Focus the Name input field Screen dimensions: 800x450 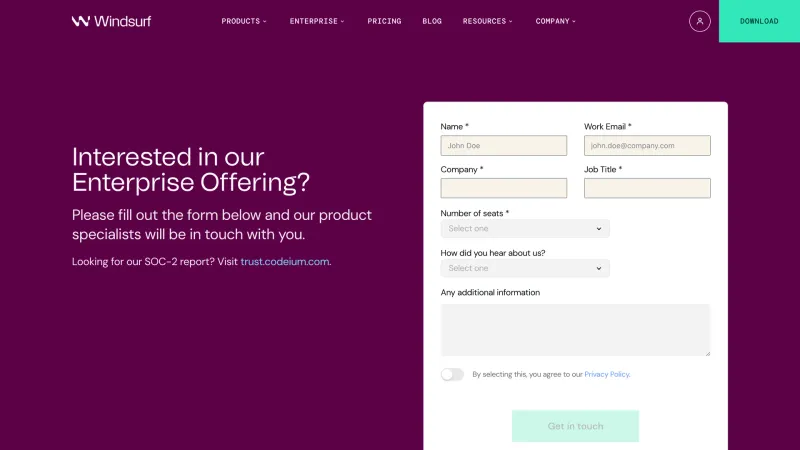click(x=504, y=145)
